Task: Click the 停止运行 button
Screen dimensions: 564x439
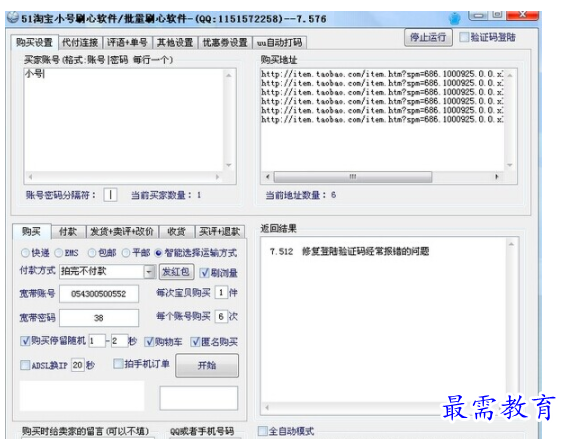Action: coord(428,37)
